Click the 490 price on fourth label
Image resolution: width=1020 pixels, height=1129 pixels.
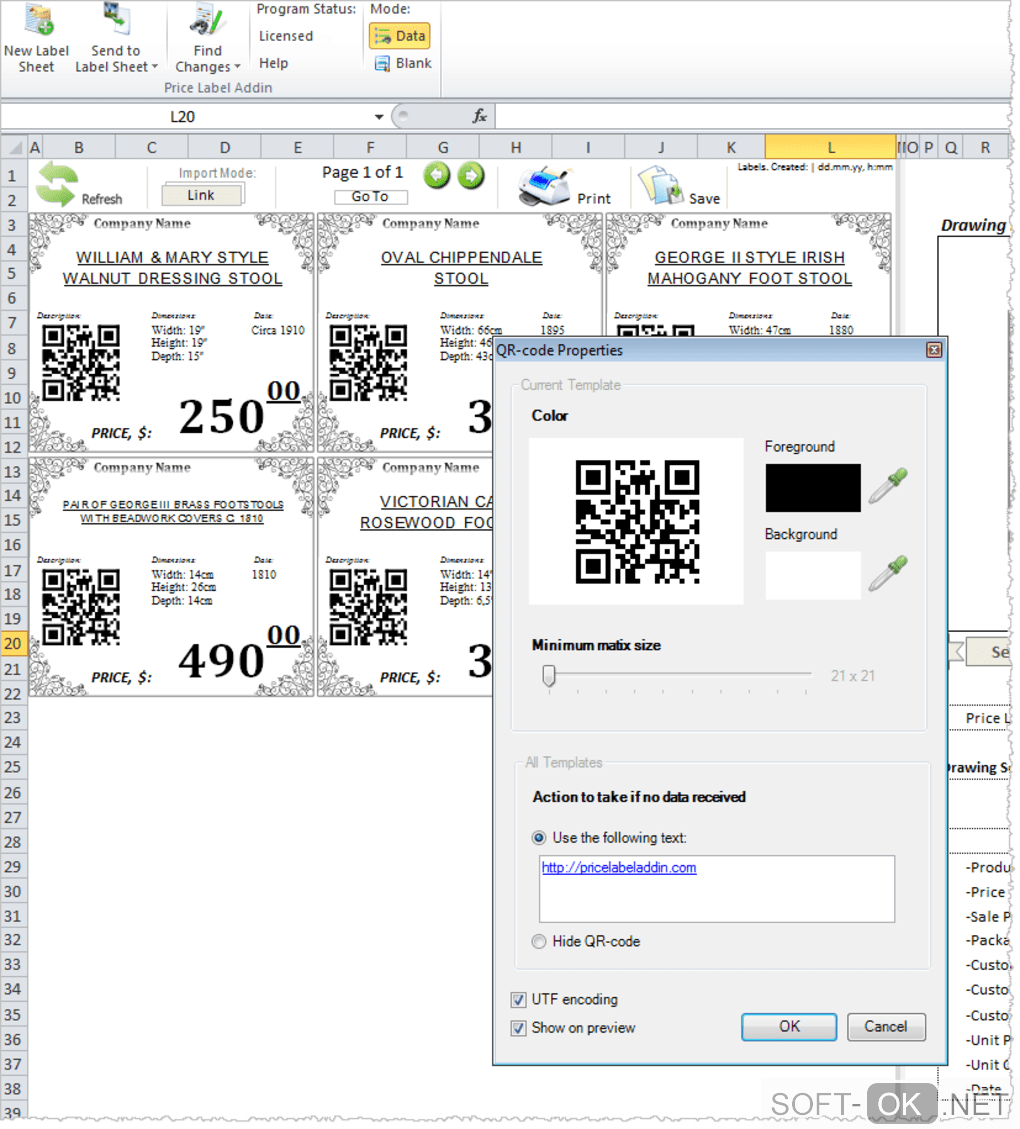pyautogui.click(x=222, y=661)
